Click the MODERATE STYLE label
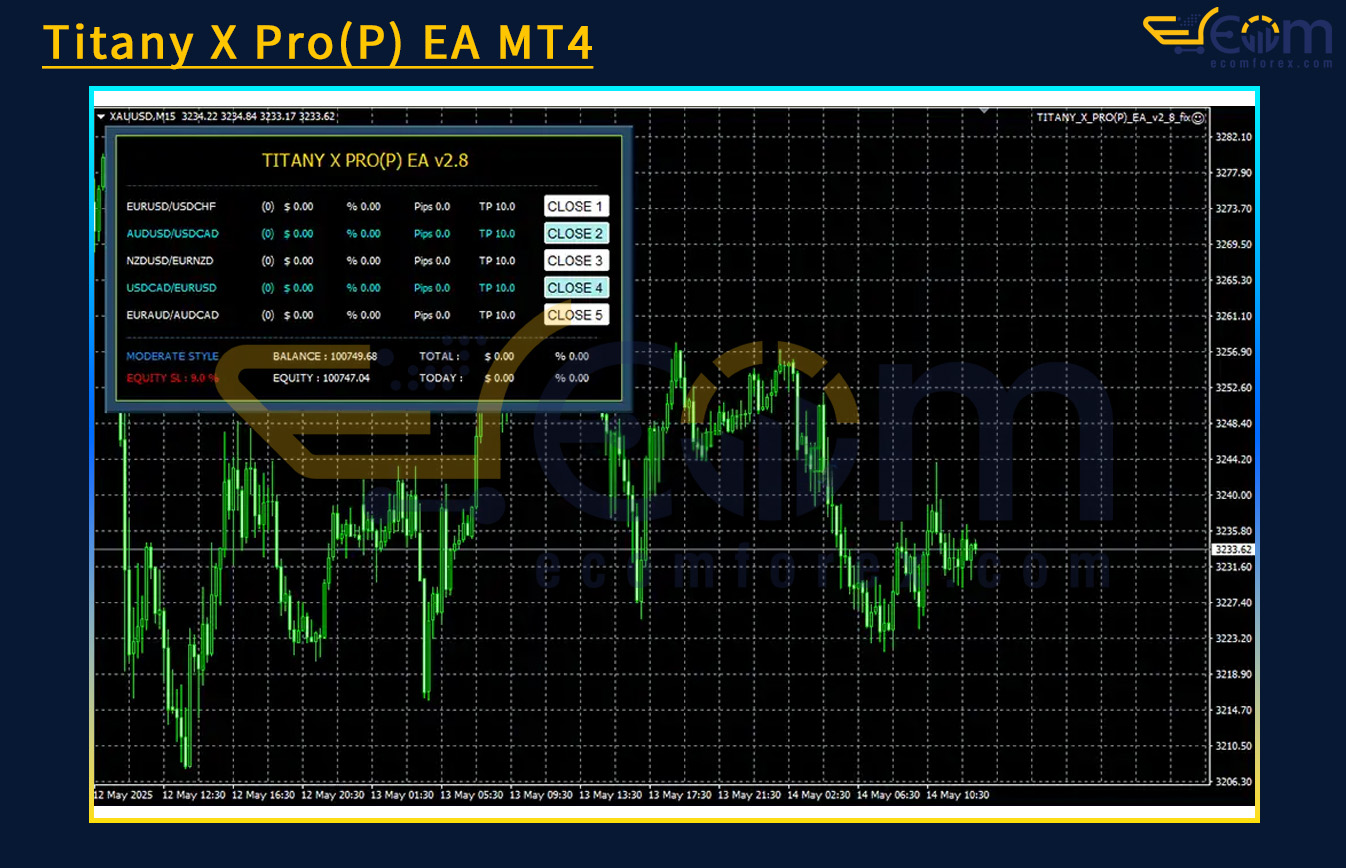The image size is (1346, 868). tap(172, 356)
